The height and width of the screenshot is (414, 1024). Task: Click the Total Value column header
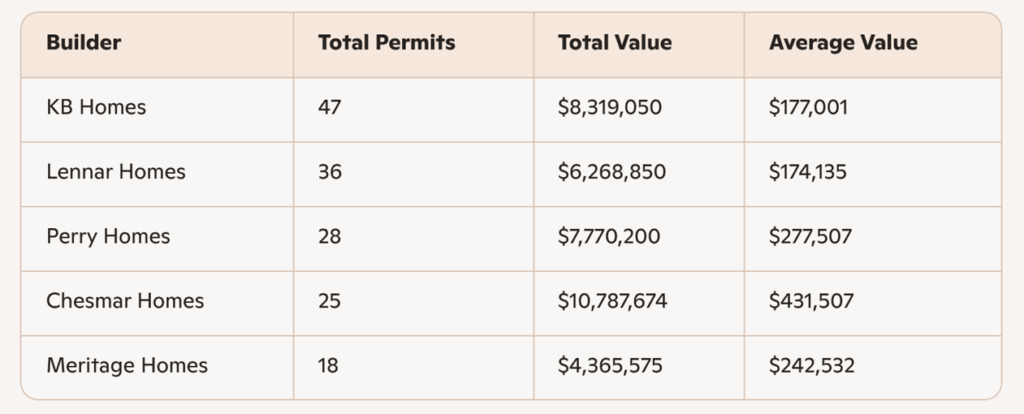pyautogui.click(x=615, y=43)
